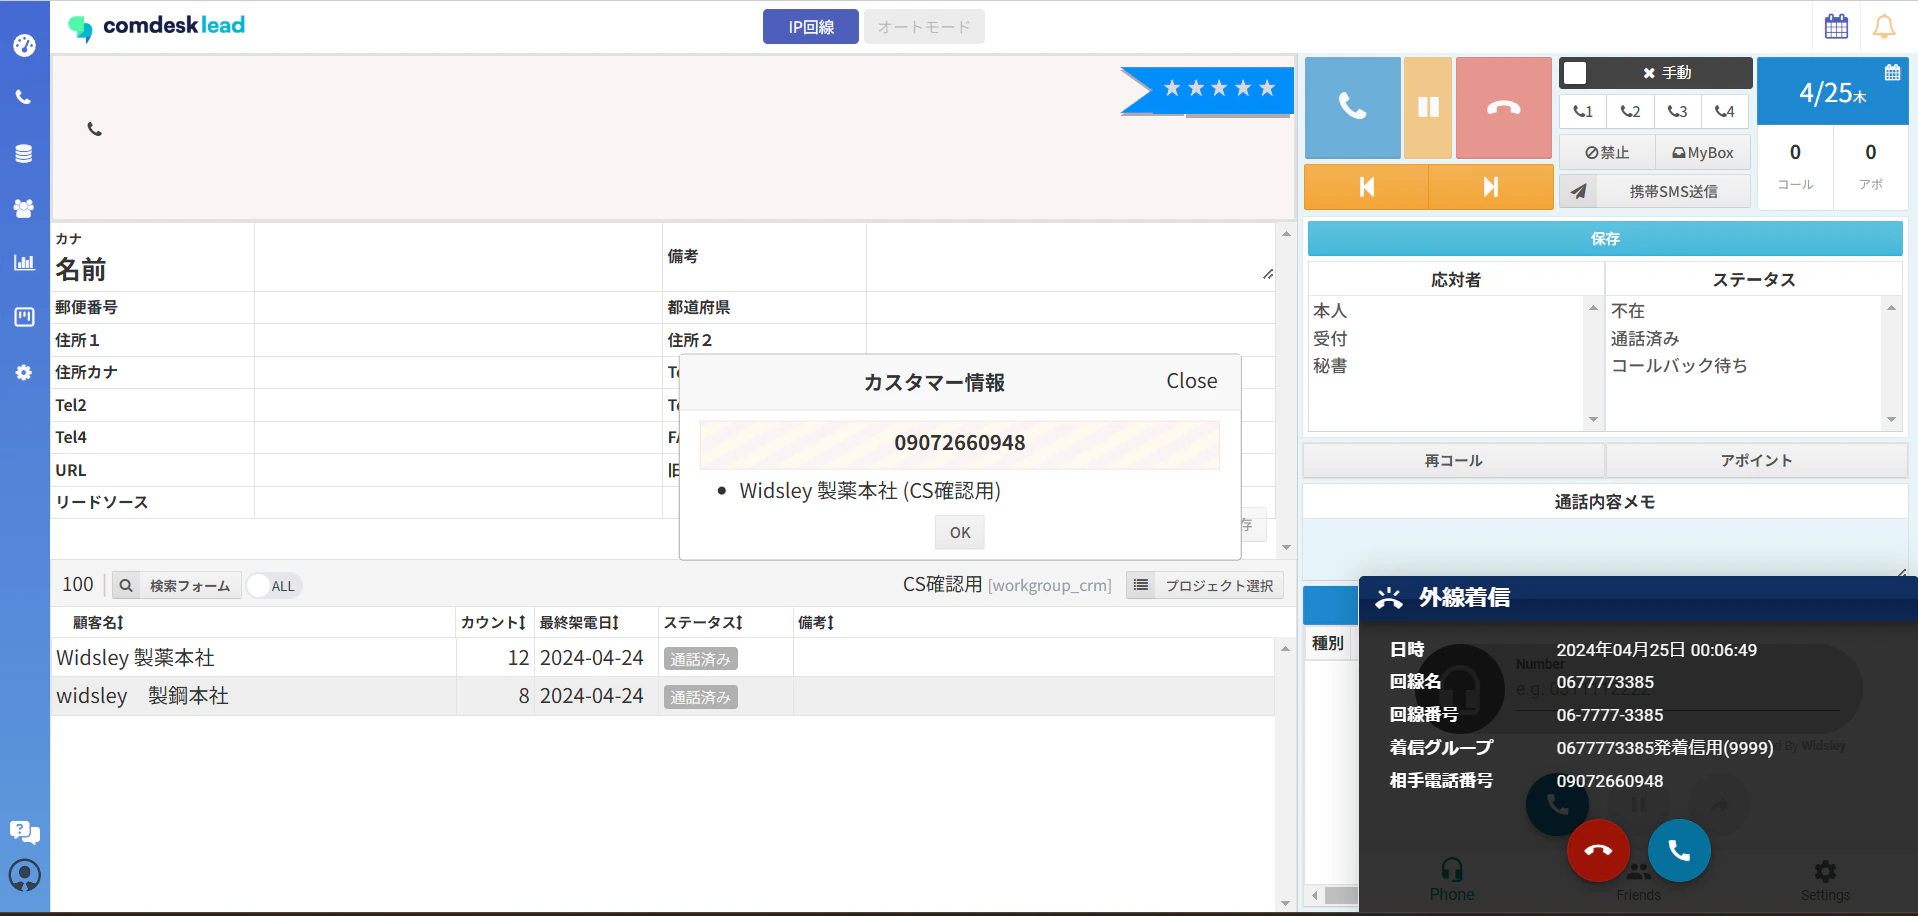Click the 備考 text area
Image resolution: width=1918 pixels, height=916 pixels.
1070,257
